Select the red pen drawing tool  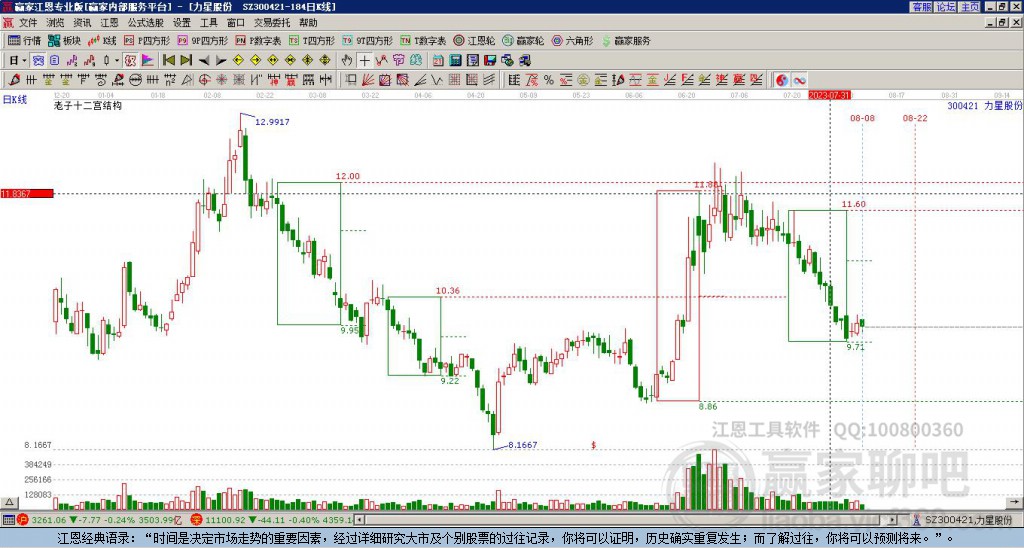[x=15, y=80]
